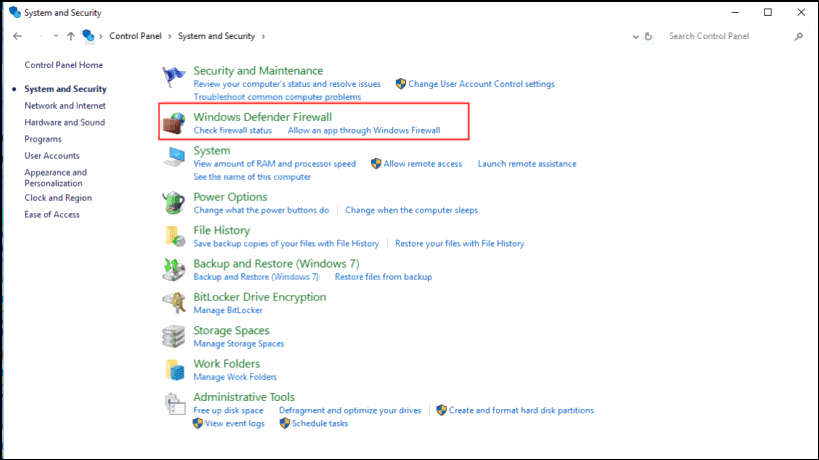The height and width of the screenshot is (460, 819).
Task: Click the BitLocker Drive Encryption key icon
Action: [x=174, y=303]
